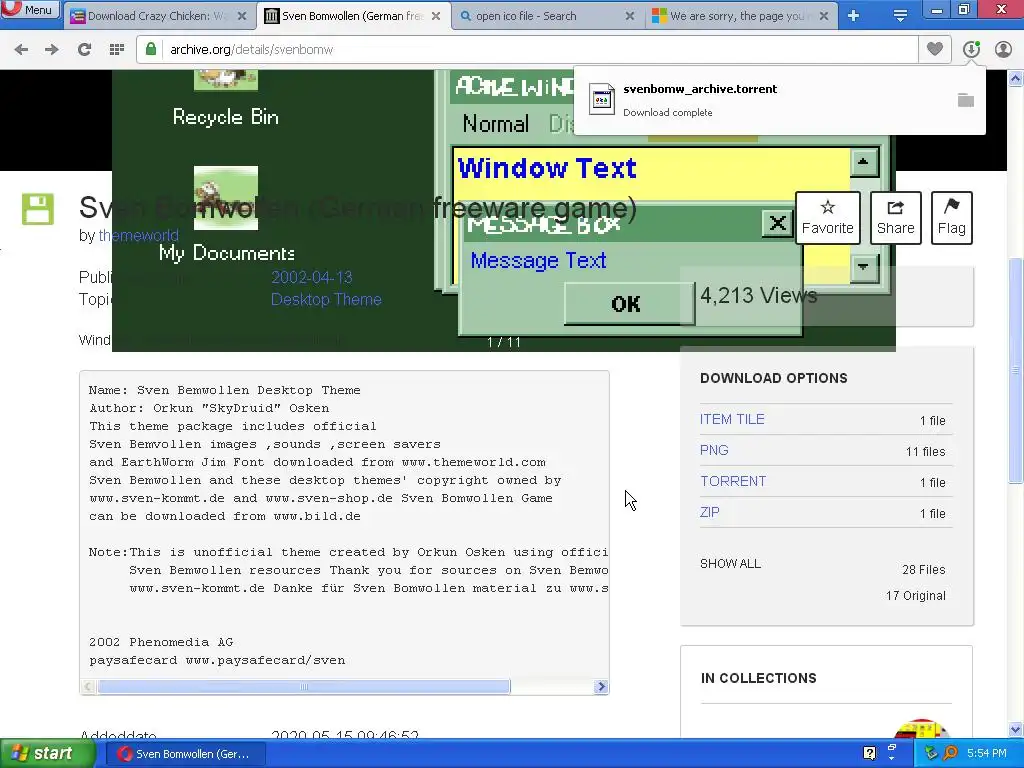Screen dimensions: 1024x768
Task: Reload the current page
Action: click(84, 49)
